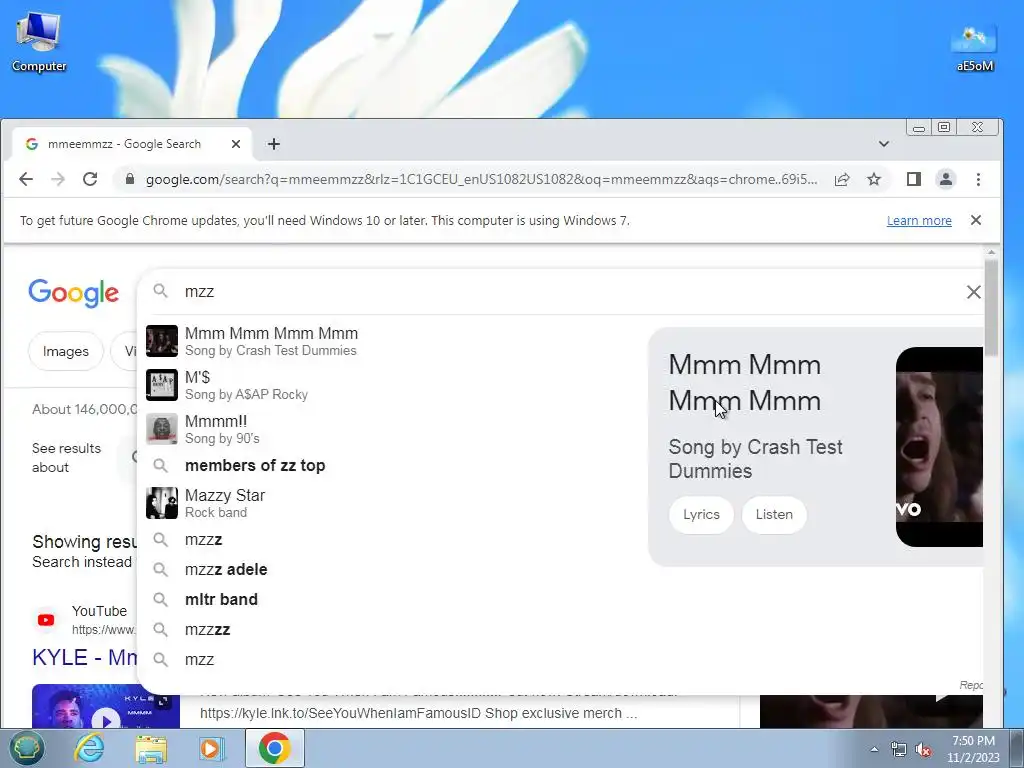Click the muted volume tray icon

coord(923,750)
